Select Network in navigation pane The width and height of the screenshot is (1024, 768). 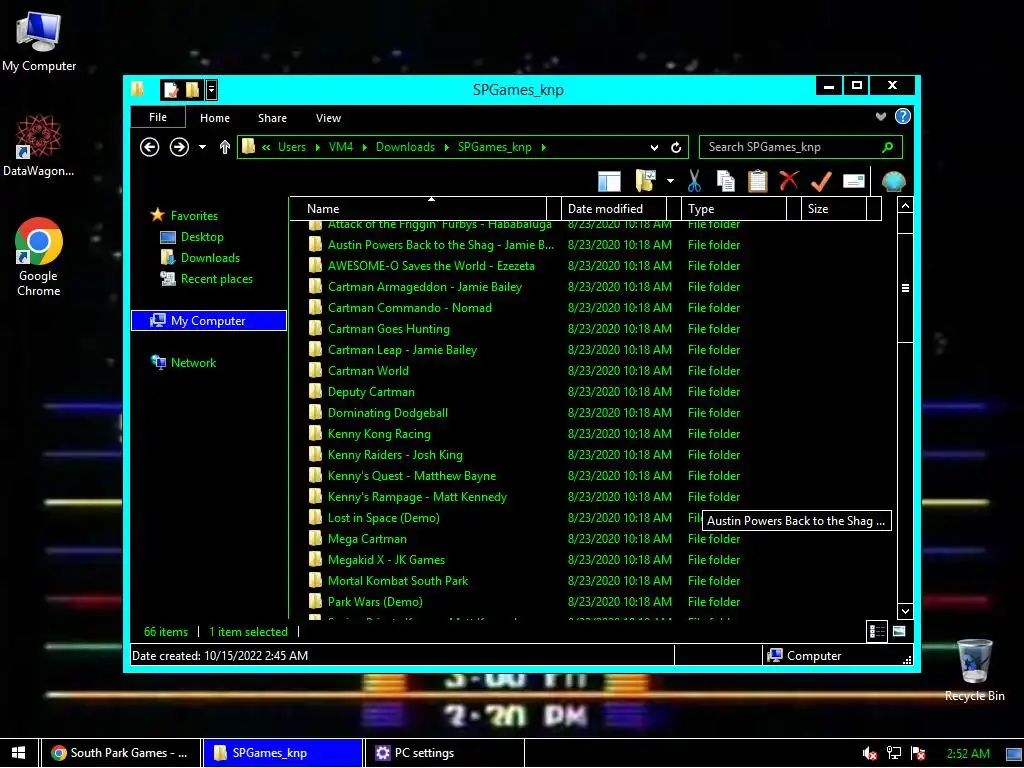point(193,363)
